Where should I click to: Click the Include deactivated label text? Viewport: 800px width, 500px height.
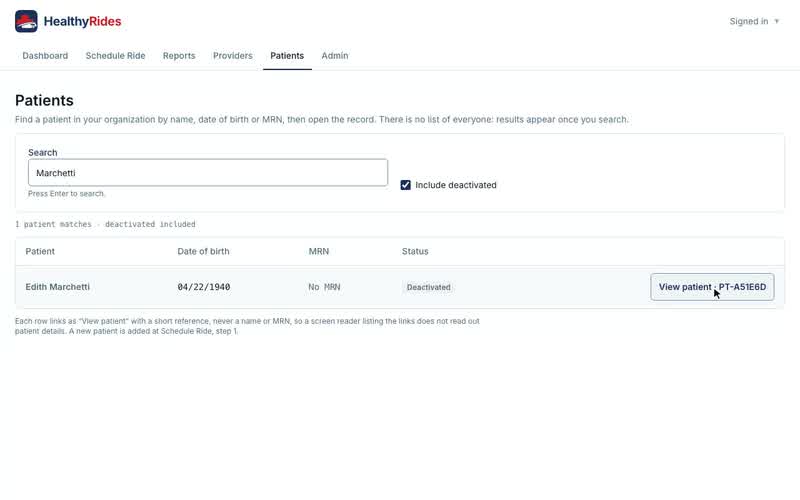pyautogui.click(x=456, y=185)
